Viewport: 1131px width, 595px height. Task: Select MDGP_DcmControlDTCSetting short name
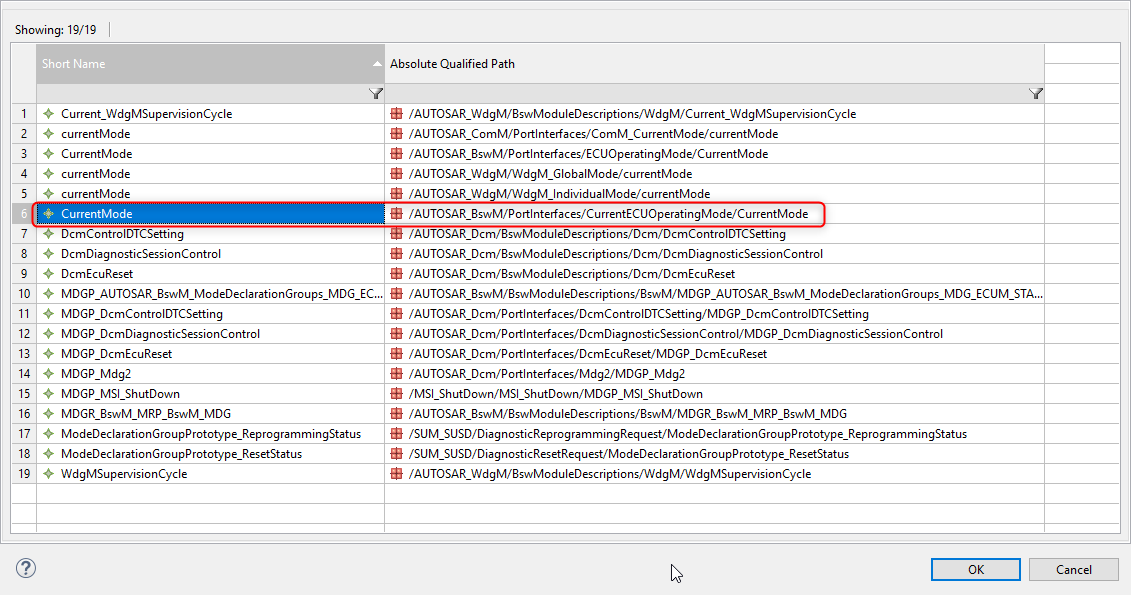point(141,314)
